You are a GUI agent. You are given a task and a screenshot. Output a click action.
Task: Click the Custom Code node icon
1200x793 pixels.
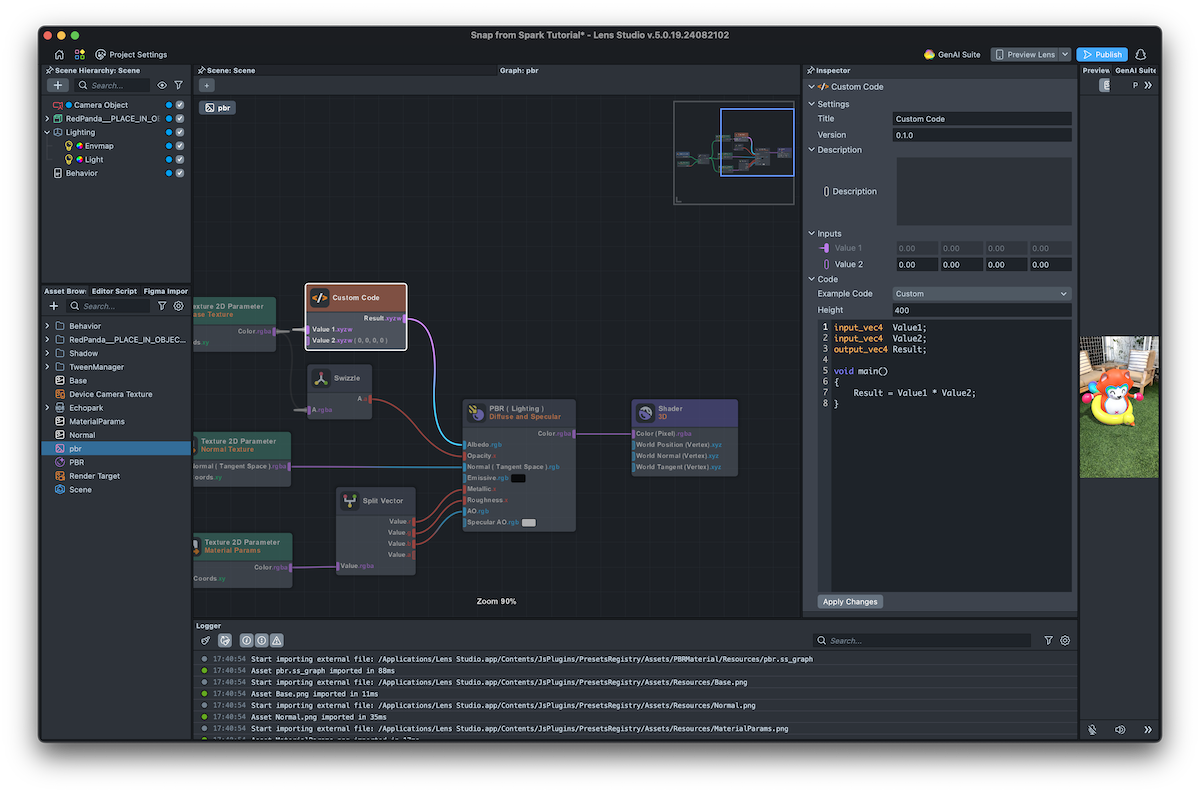tap(320, 298)
